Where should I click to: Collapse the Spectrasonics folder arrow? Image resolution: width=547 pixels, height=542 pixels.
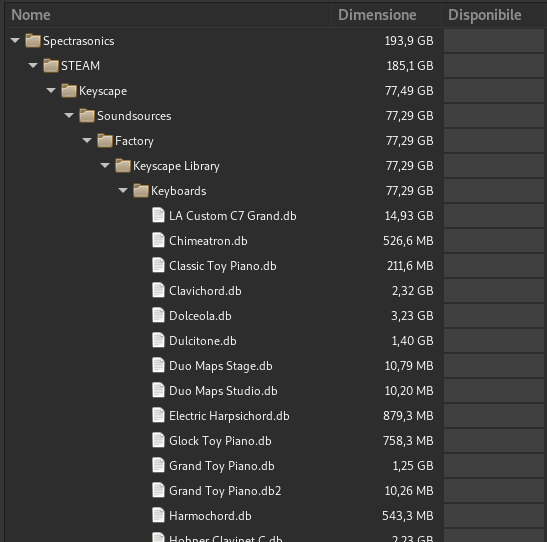tap(15, 40)
